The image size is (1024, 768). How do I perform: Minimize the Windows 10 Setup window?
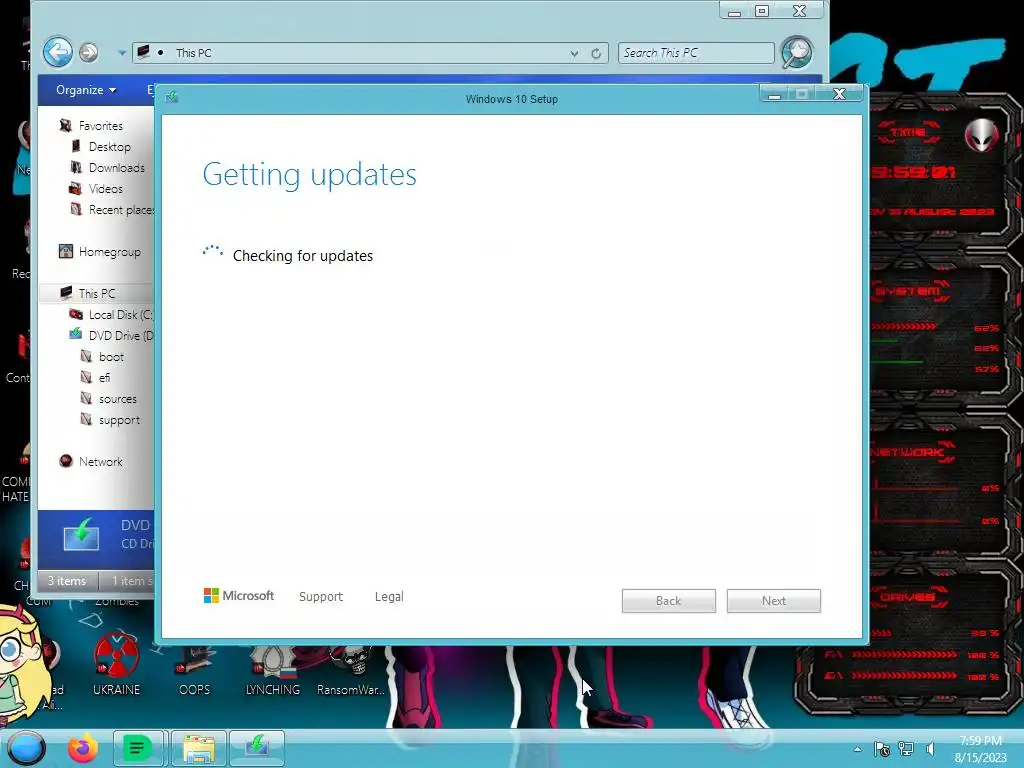pos(775,94)
